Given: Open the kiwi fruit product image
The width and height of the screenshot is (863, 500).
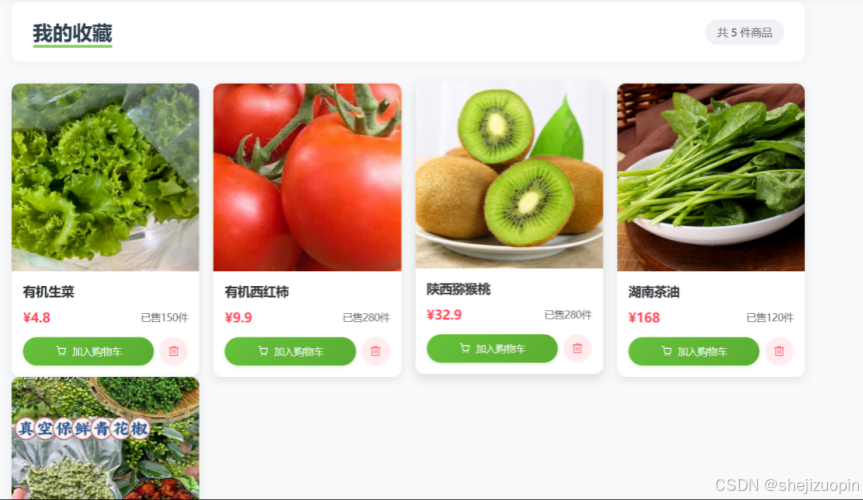Looking at the screenshot, I should 509,175.
